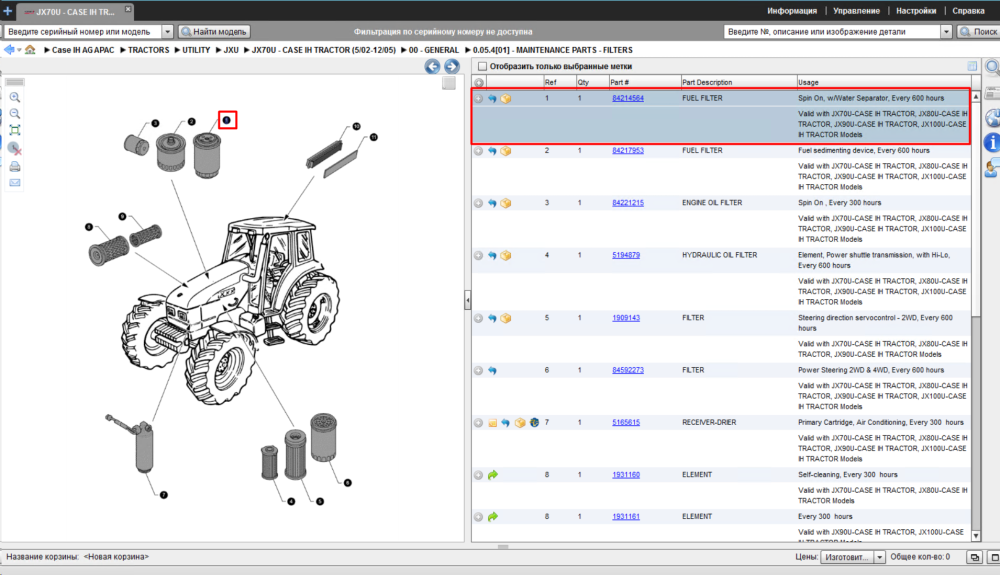Open the Настройки menu
The width and height of the screenshot is (1000, 575).
(916, 11)
